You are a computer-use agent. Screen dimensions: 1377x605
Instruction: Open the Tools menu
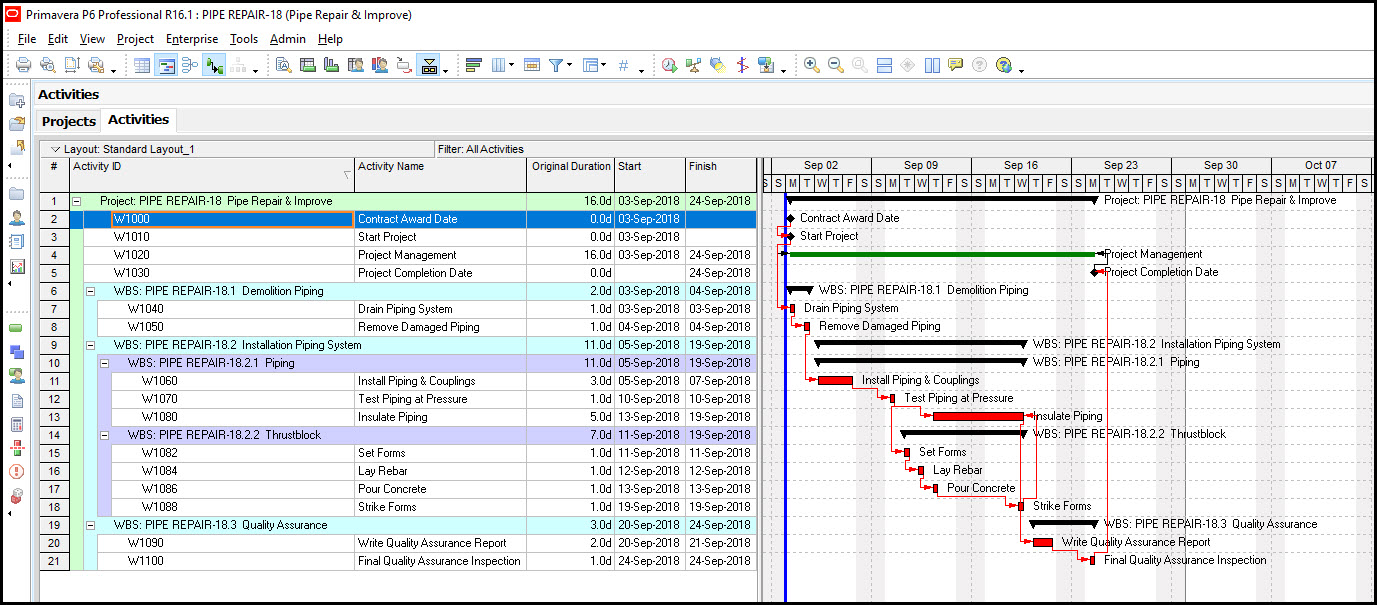[x=244, y=39]
